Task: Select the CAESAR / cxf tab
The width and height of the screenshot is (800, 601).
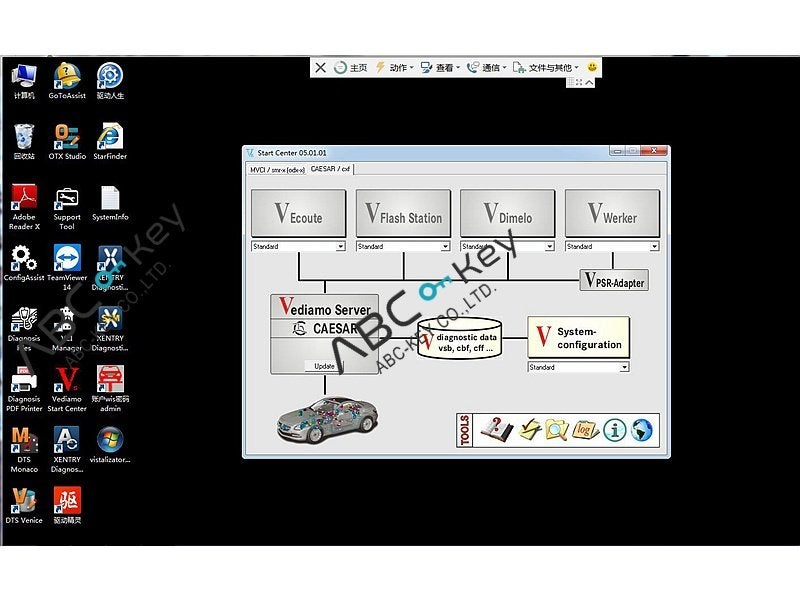Action: (330, 169)
